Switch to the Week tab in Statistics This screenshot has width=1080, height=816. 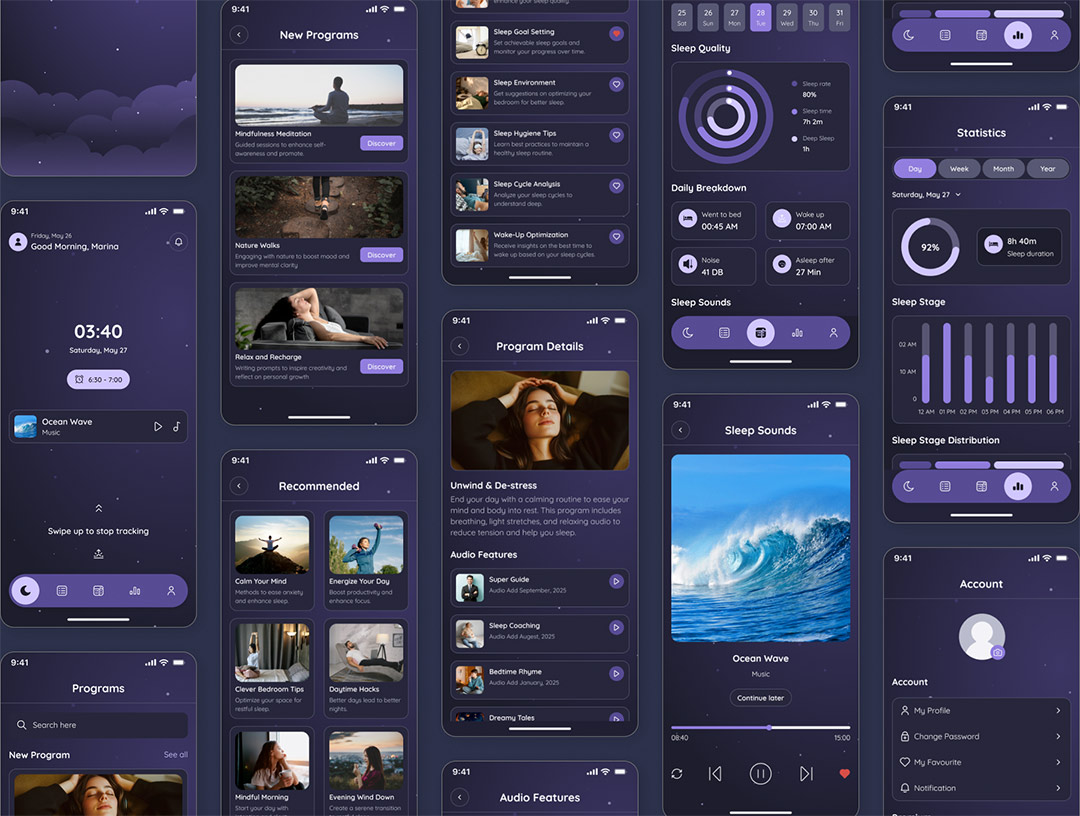959,169
